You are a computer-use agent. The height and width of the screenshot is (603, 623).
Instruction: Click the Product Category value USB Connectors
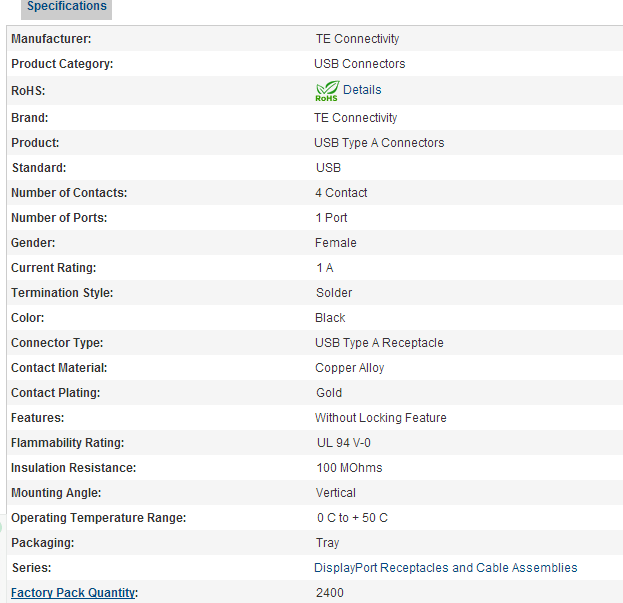(x=360, y=64)
